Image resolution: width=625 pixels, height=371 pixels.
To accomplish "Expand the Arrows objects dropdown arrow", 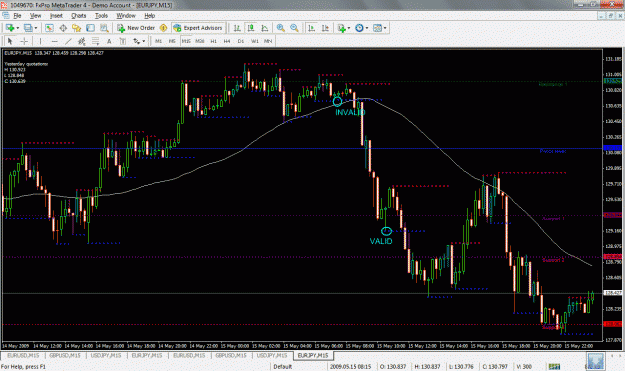I will click(143, 41).
